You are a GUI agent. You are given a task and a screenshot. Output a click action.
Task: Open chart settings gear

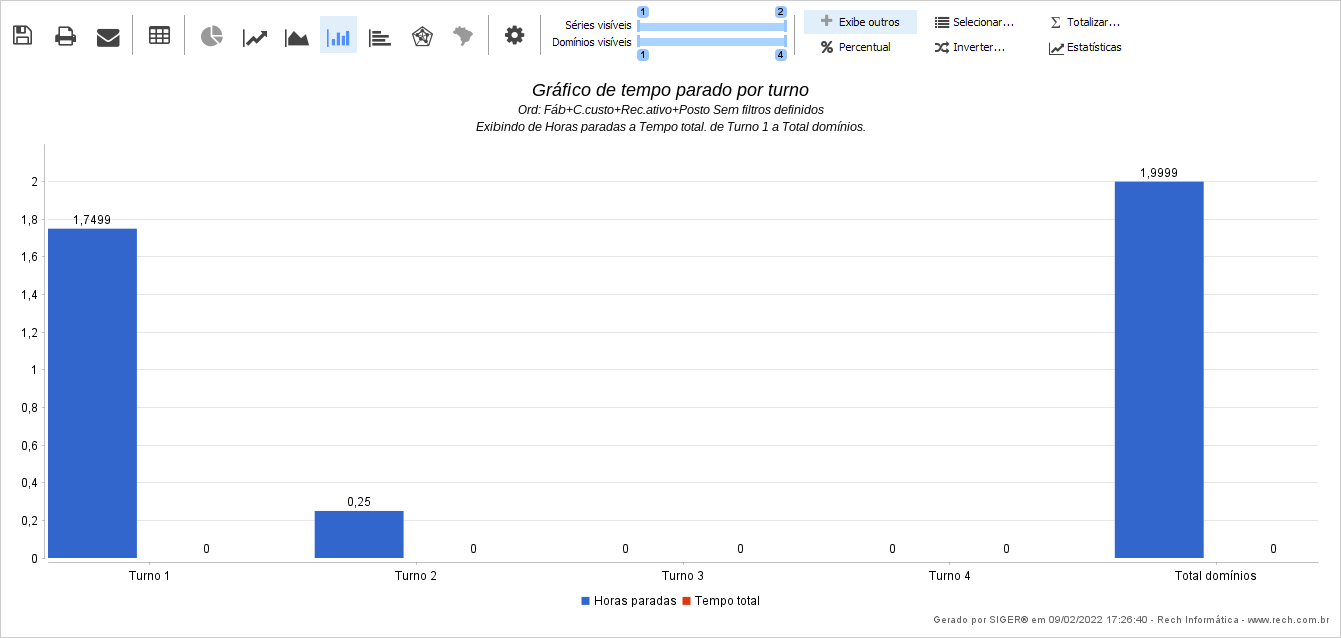click(514, 35)
